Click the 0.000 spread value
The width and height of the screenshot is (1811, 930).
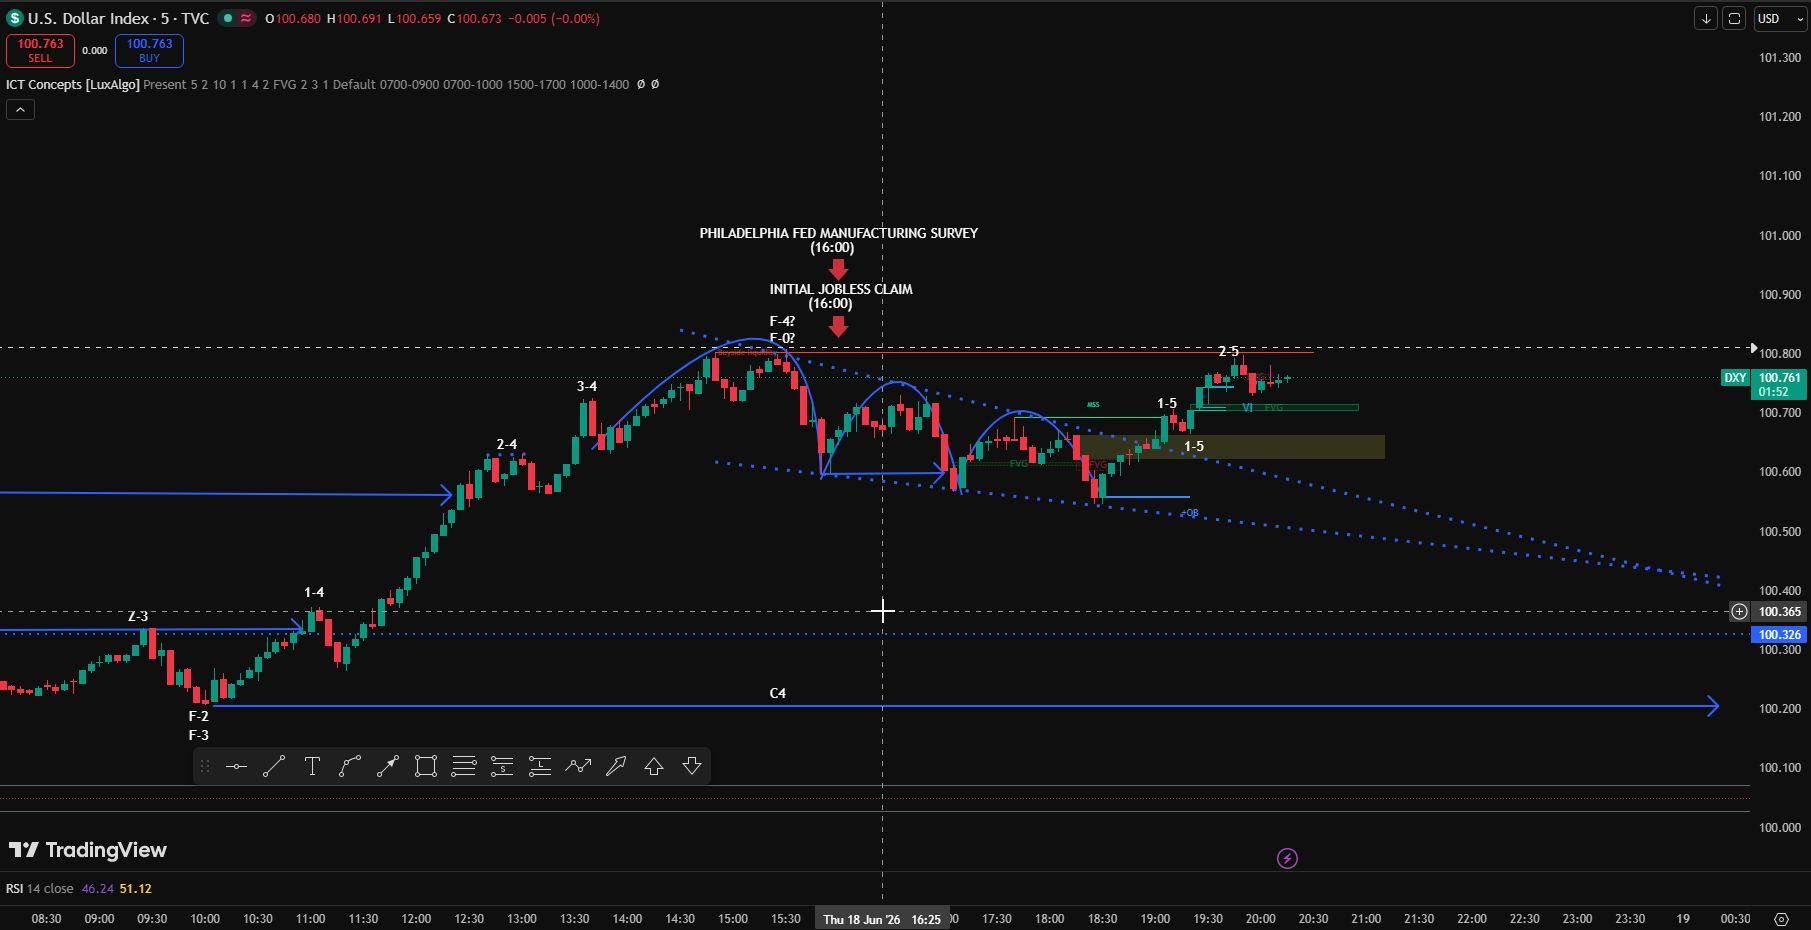95,50
